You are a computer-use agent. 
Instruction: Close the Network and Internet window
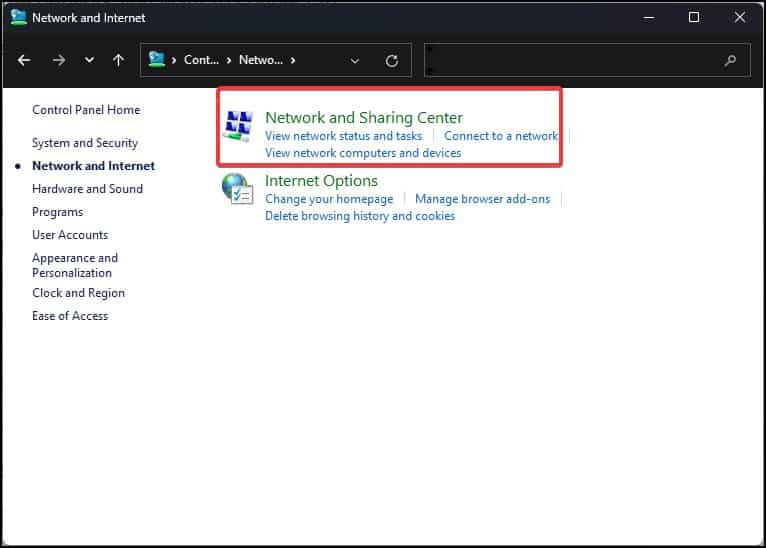tap(740, 18)
